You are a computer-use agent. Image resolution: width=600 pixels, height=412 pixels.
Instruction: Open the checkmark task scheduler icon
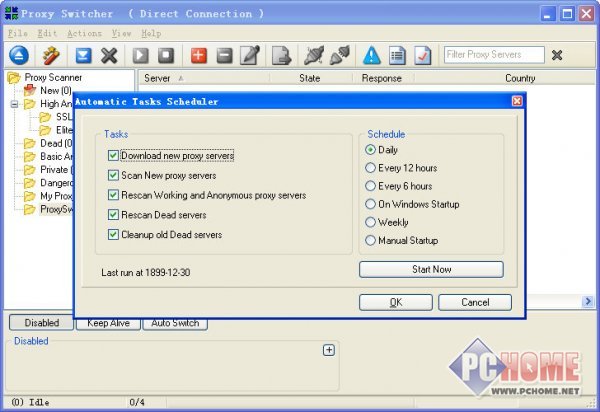point(422,55)
